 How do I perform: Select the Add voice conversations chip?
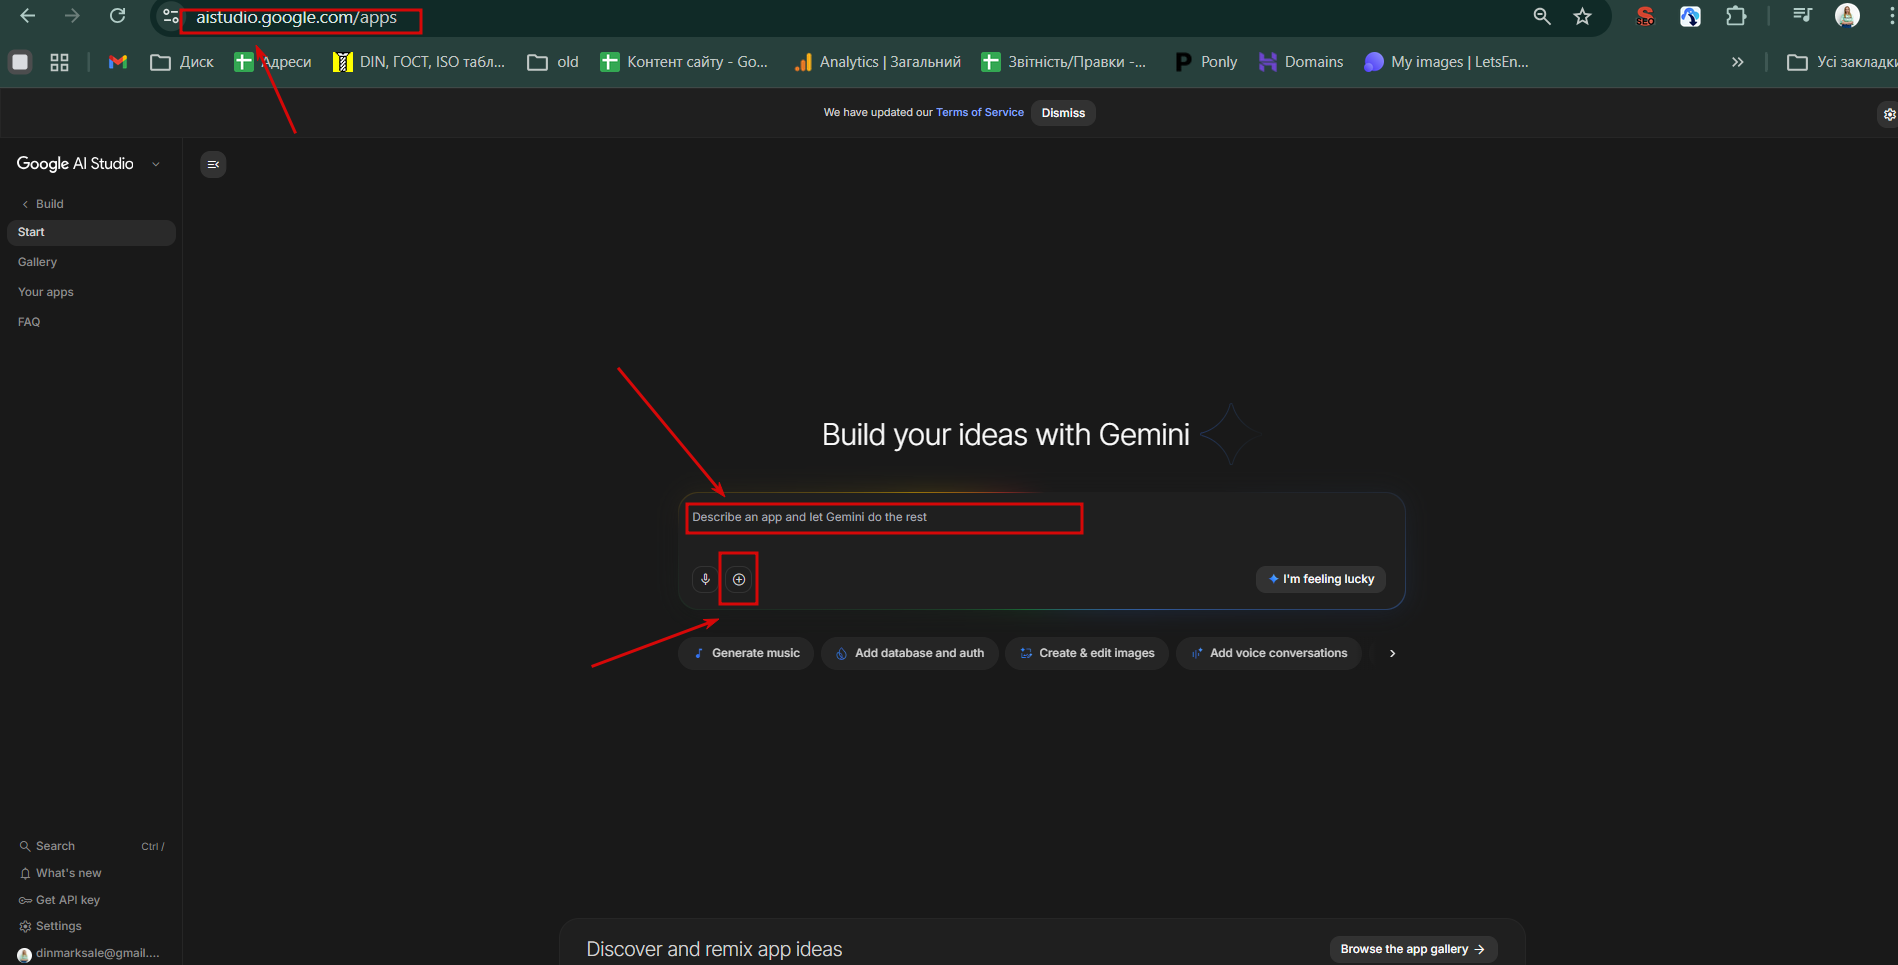(1269, 653)
